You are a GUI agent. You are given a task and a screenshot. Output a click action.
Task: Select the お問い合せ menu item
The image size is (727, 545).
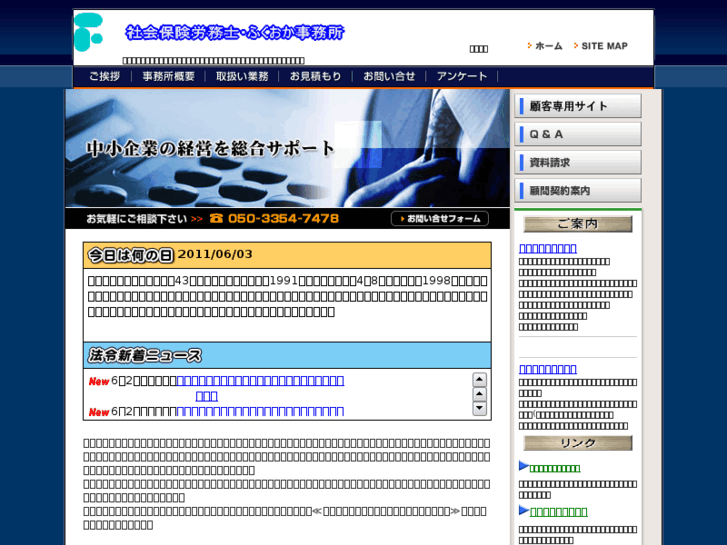389,77
